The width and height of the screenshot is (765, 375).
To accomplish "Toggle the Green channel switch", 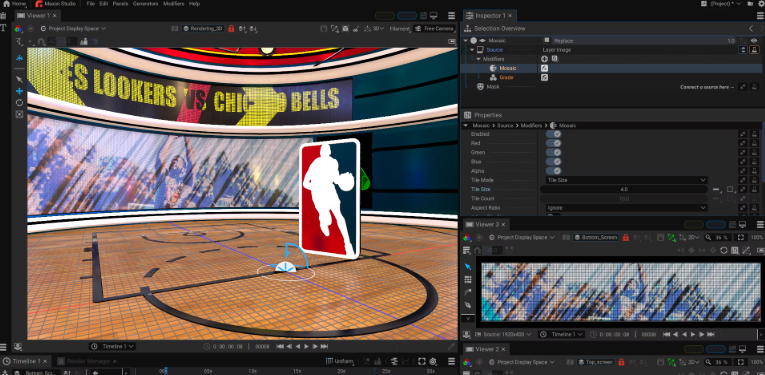I will coord(554,153).
